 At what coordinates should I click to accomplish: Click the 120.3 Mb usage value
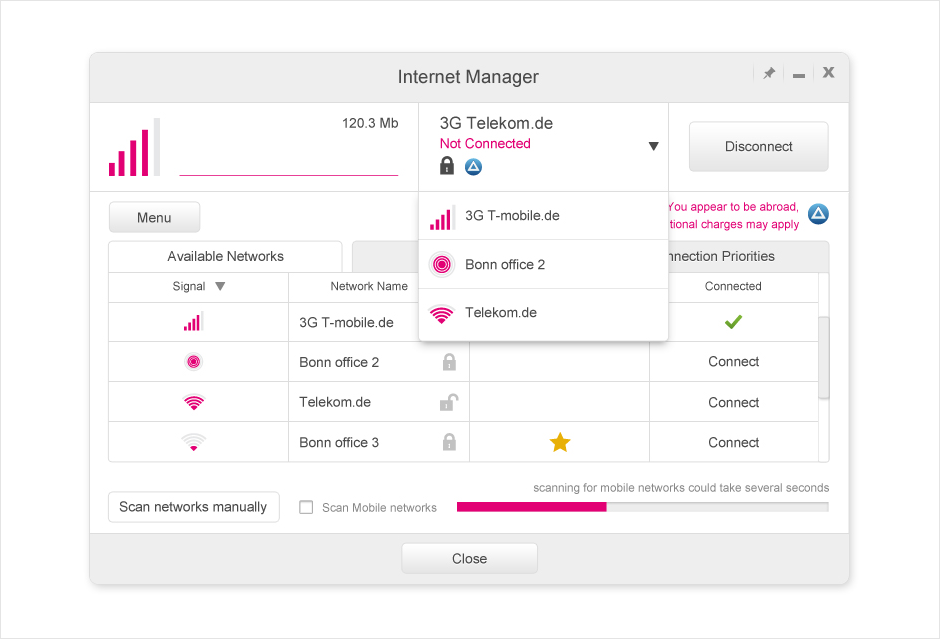pos(370,123)
